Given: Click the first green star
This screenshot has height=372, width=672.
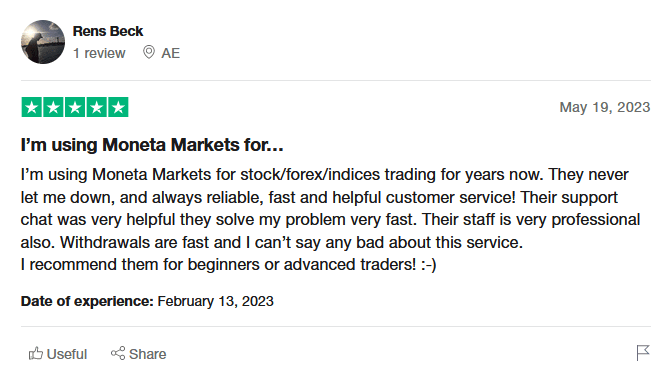Looking at the screenshot, I should pos(32,107).
